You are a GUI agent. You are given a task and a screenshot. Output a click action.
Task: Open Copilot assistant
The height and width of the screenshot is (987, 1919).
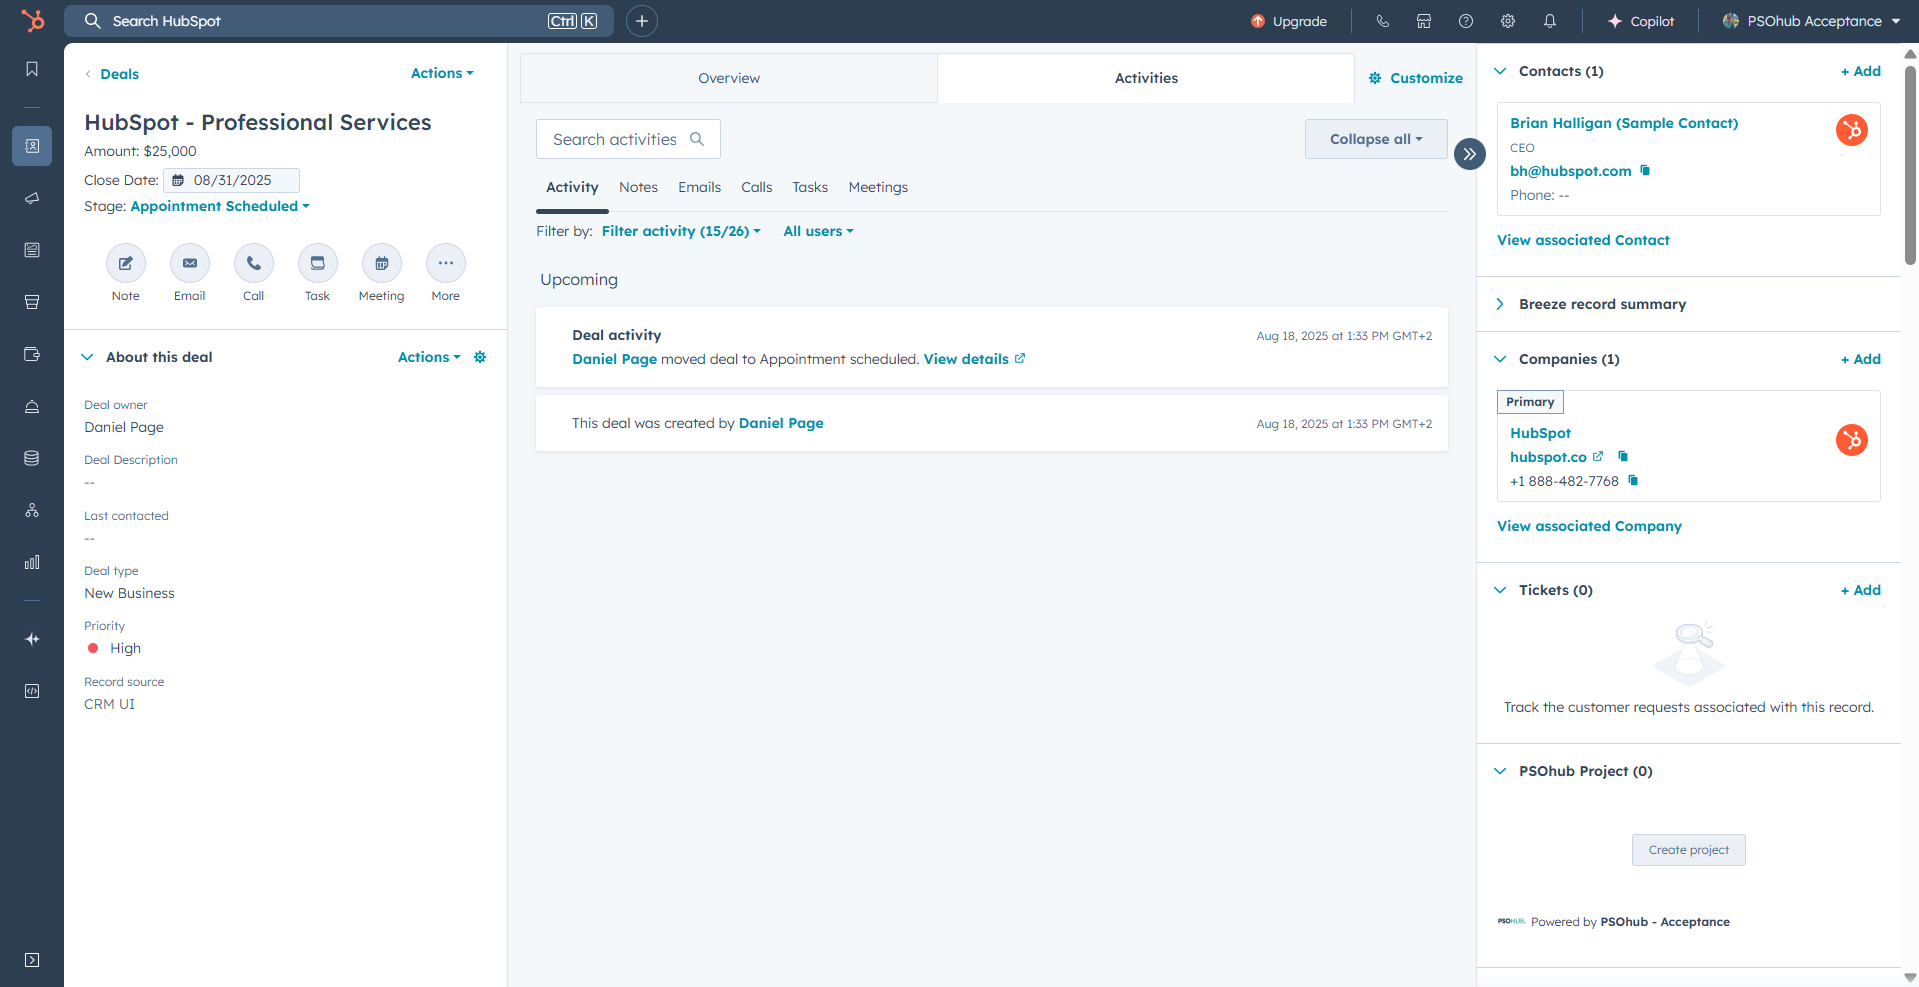coord(1641,21)
